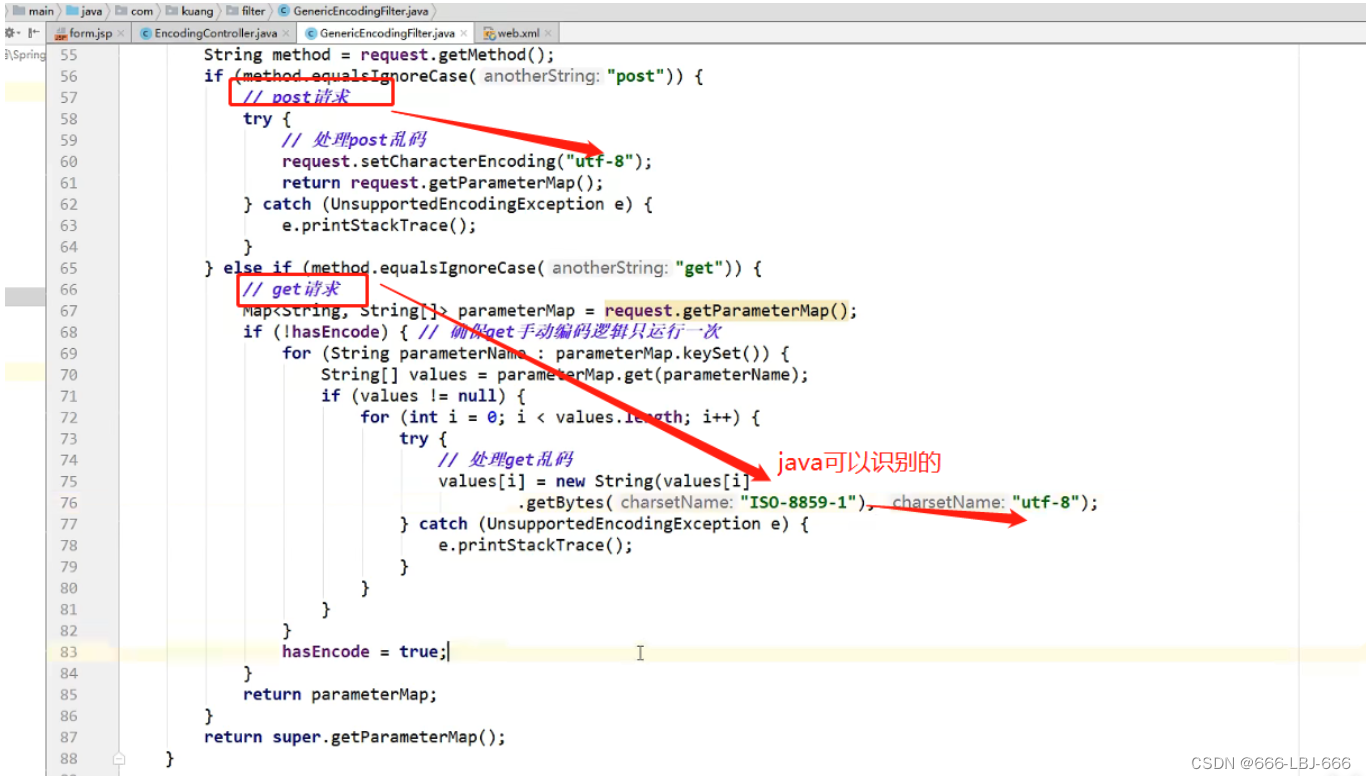Click 'try {' on line 58

(x=267, y=118)
